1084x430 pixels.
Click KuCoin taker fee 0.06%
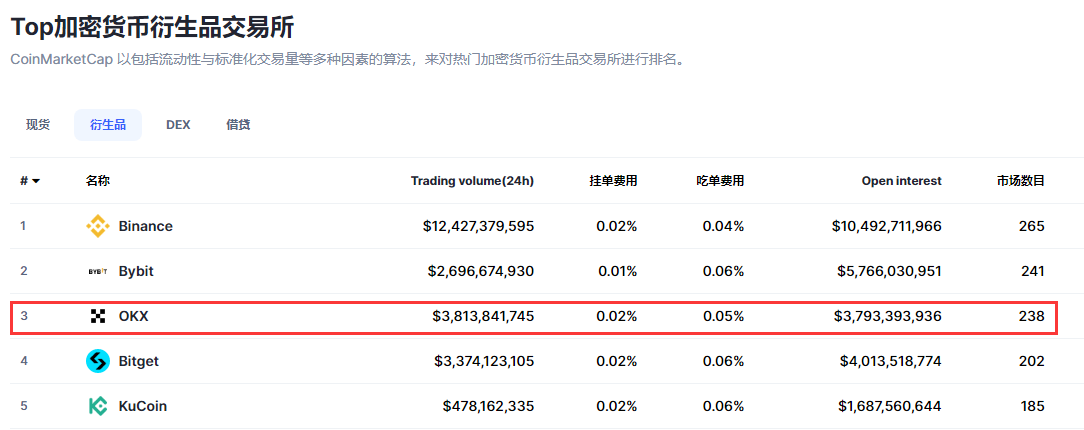(723, 406)
